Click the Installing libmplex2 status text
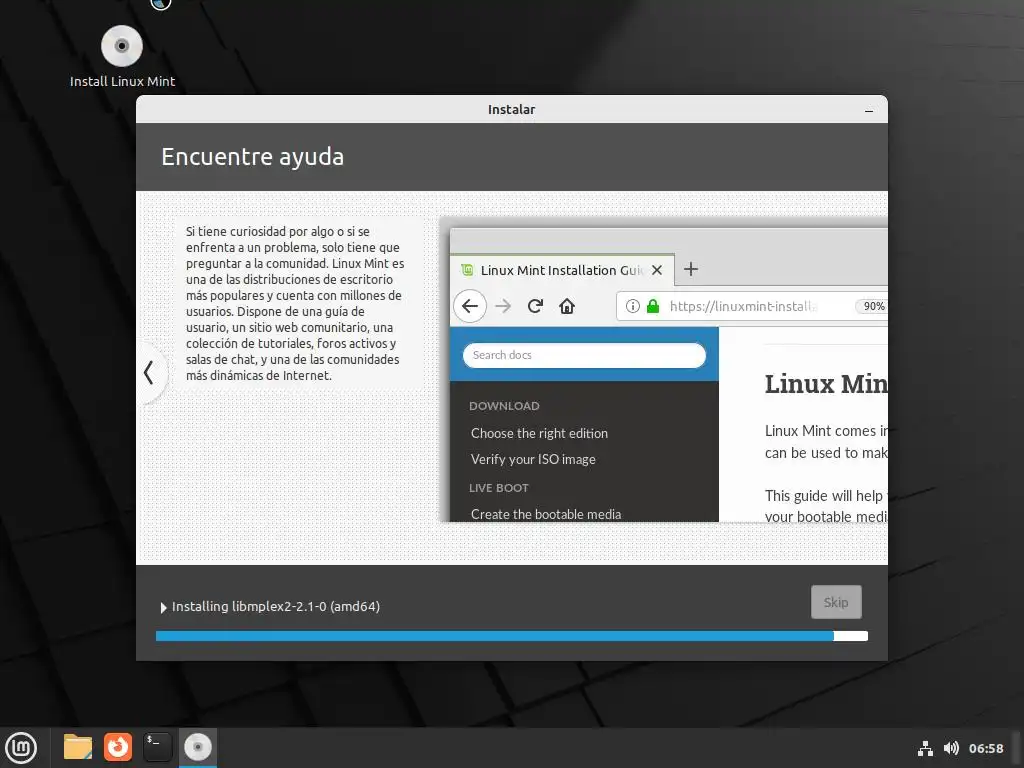The width and height of the screenshot is (1024, 768). click(x=276, y=607)
